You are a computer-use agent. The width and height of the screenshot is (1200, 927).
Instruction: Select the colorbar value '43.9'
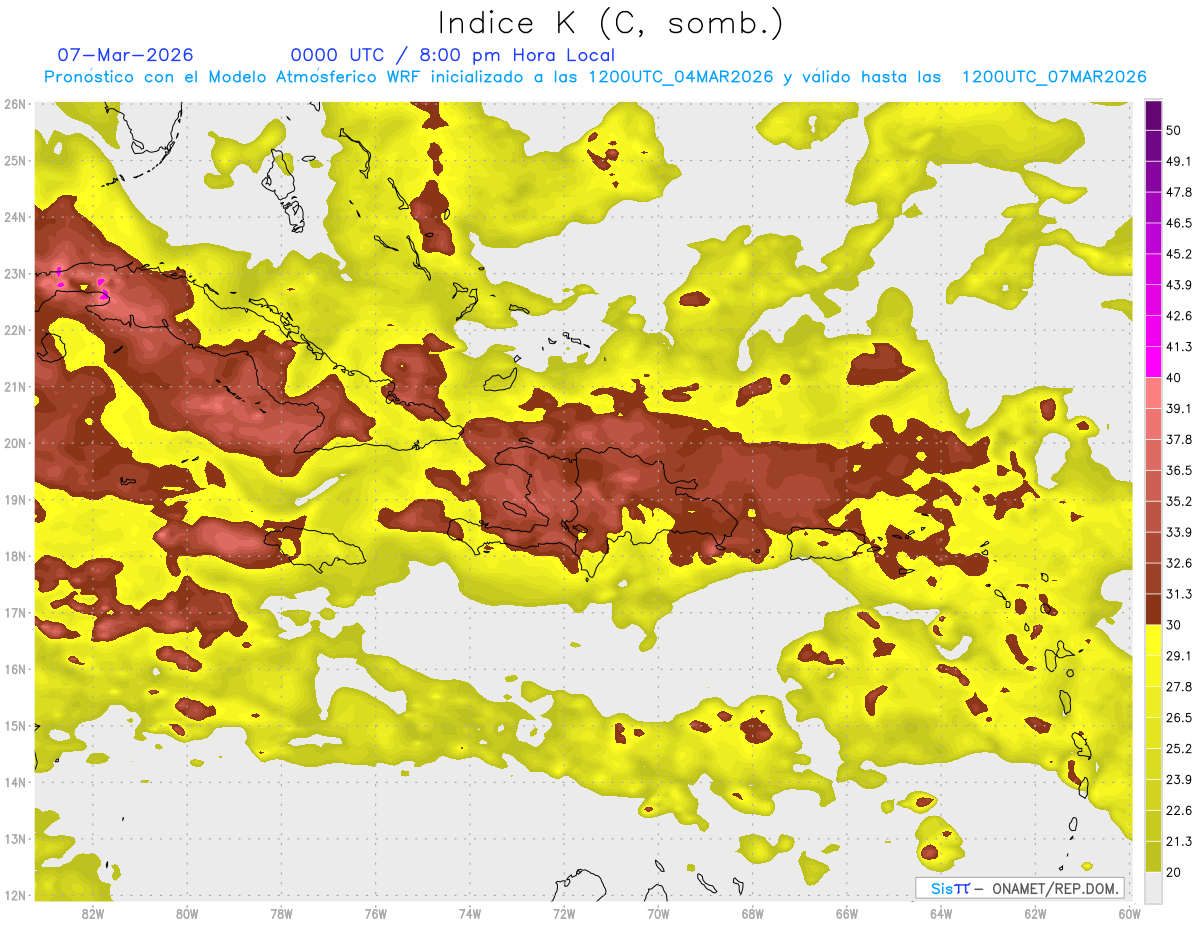1178,285
